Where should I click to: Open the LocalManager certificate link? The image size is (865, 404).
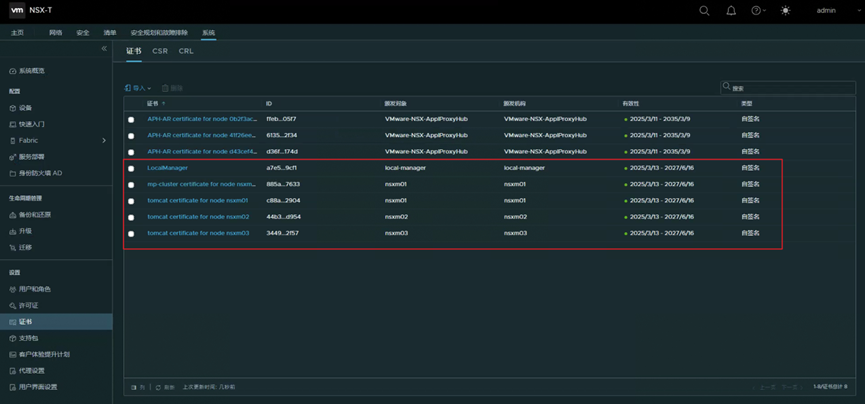[168, 168]
